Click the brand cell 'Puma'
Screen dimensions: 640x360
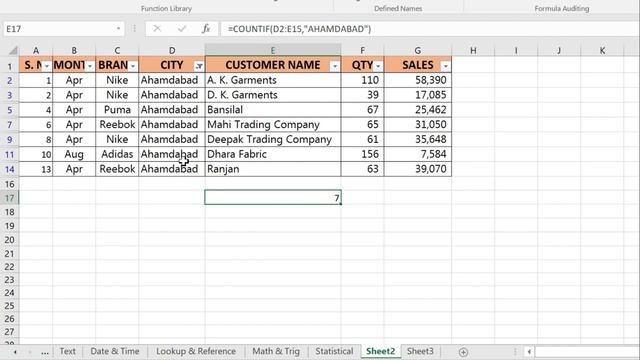click(117, 109)
